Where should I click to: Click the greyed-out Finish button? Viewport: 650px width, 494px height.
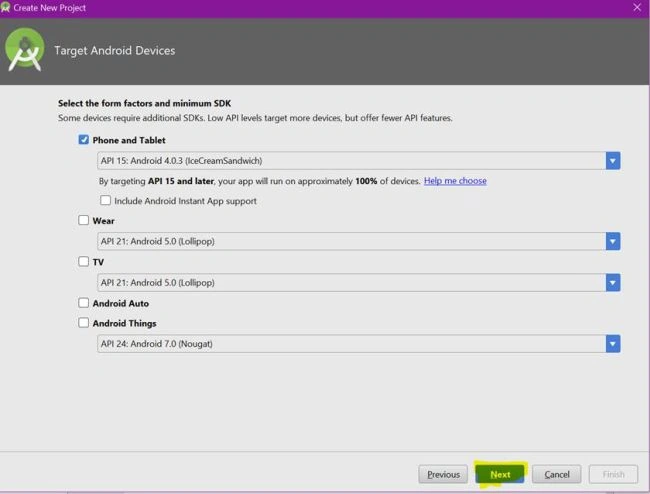(613, 474)
